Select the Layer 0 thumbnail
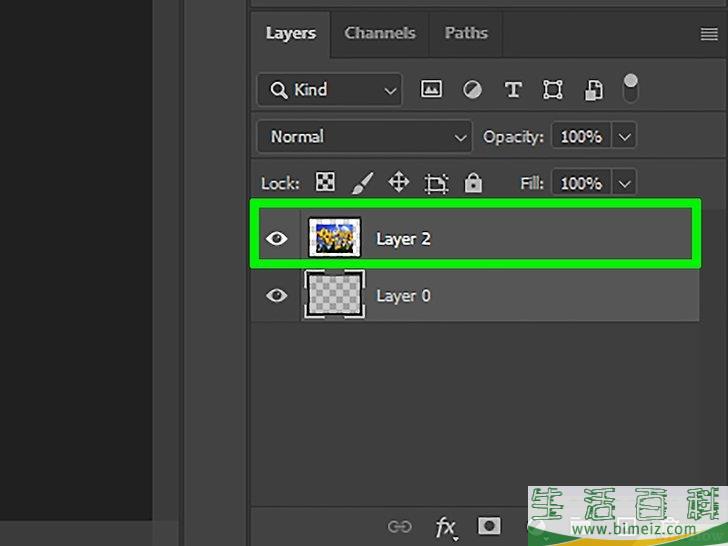Image resolution: width=728 pixels, height=546 pixels. click(334, 295)
